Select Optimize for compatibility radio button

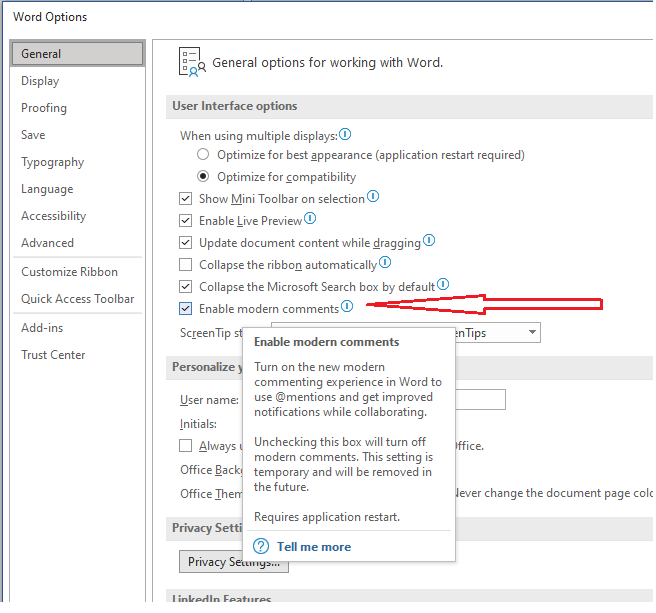coord(203,177)
